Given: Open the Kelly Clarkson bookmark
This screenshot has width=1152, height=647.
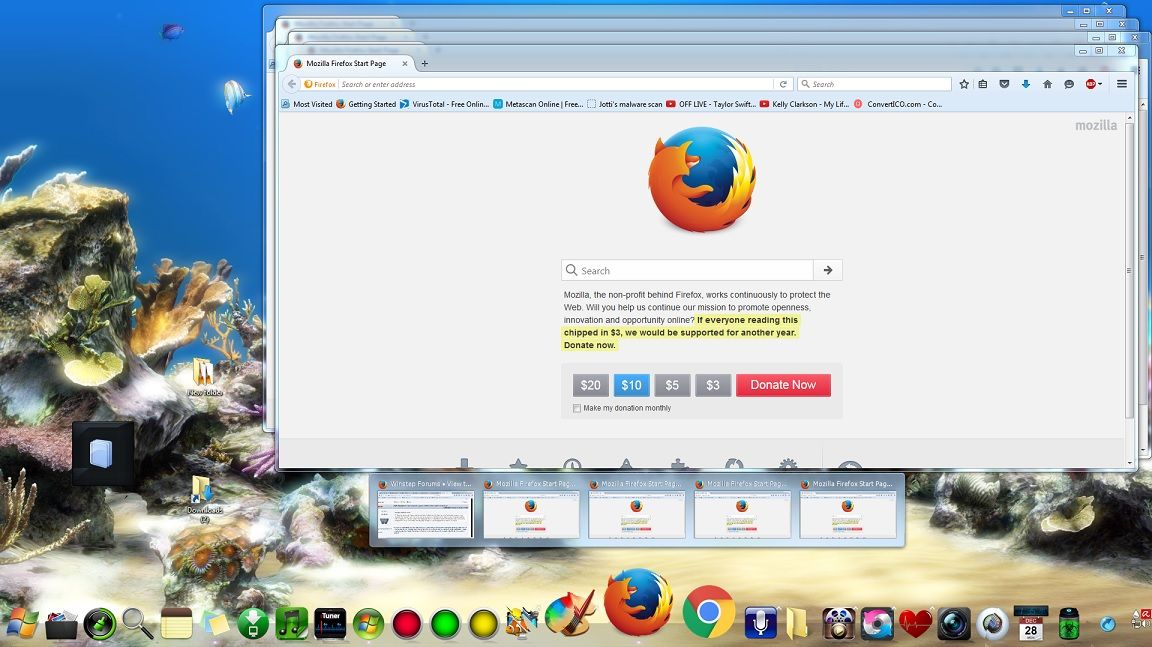Looking at the screenshot, I should coord(804,104).
